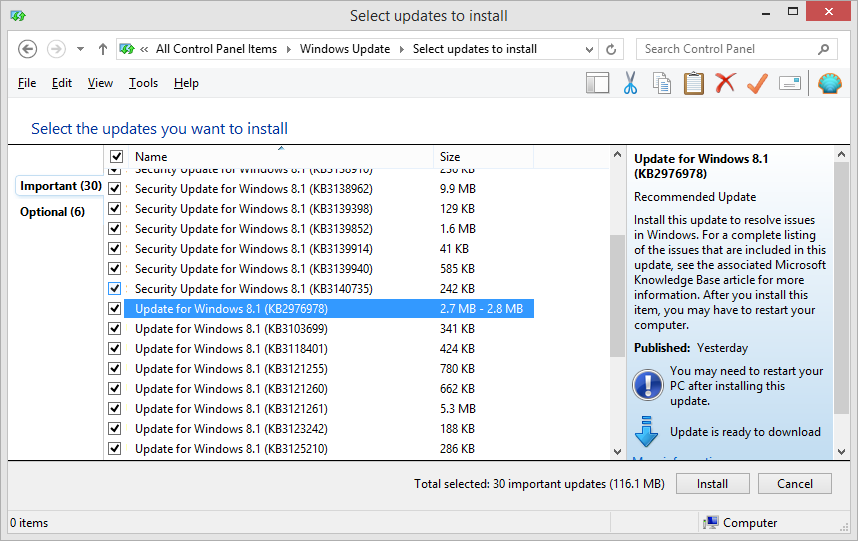Open the Edit menu
Screen dimensions: 858x541
pyautogui.click(x=62, y=83)
